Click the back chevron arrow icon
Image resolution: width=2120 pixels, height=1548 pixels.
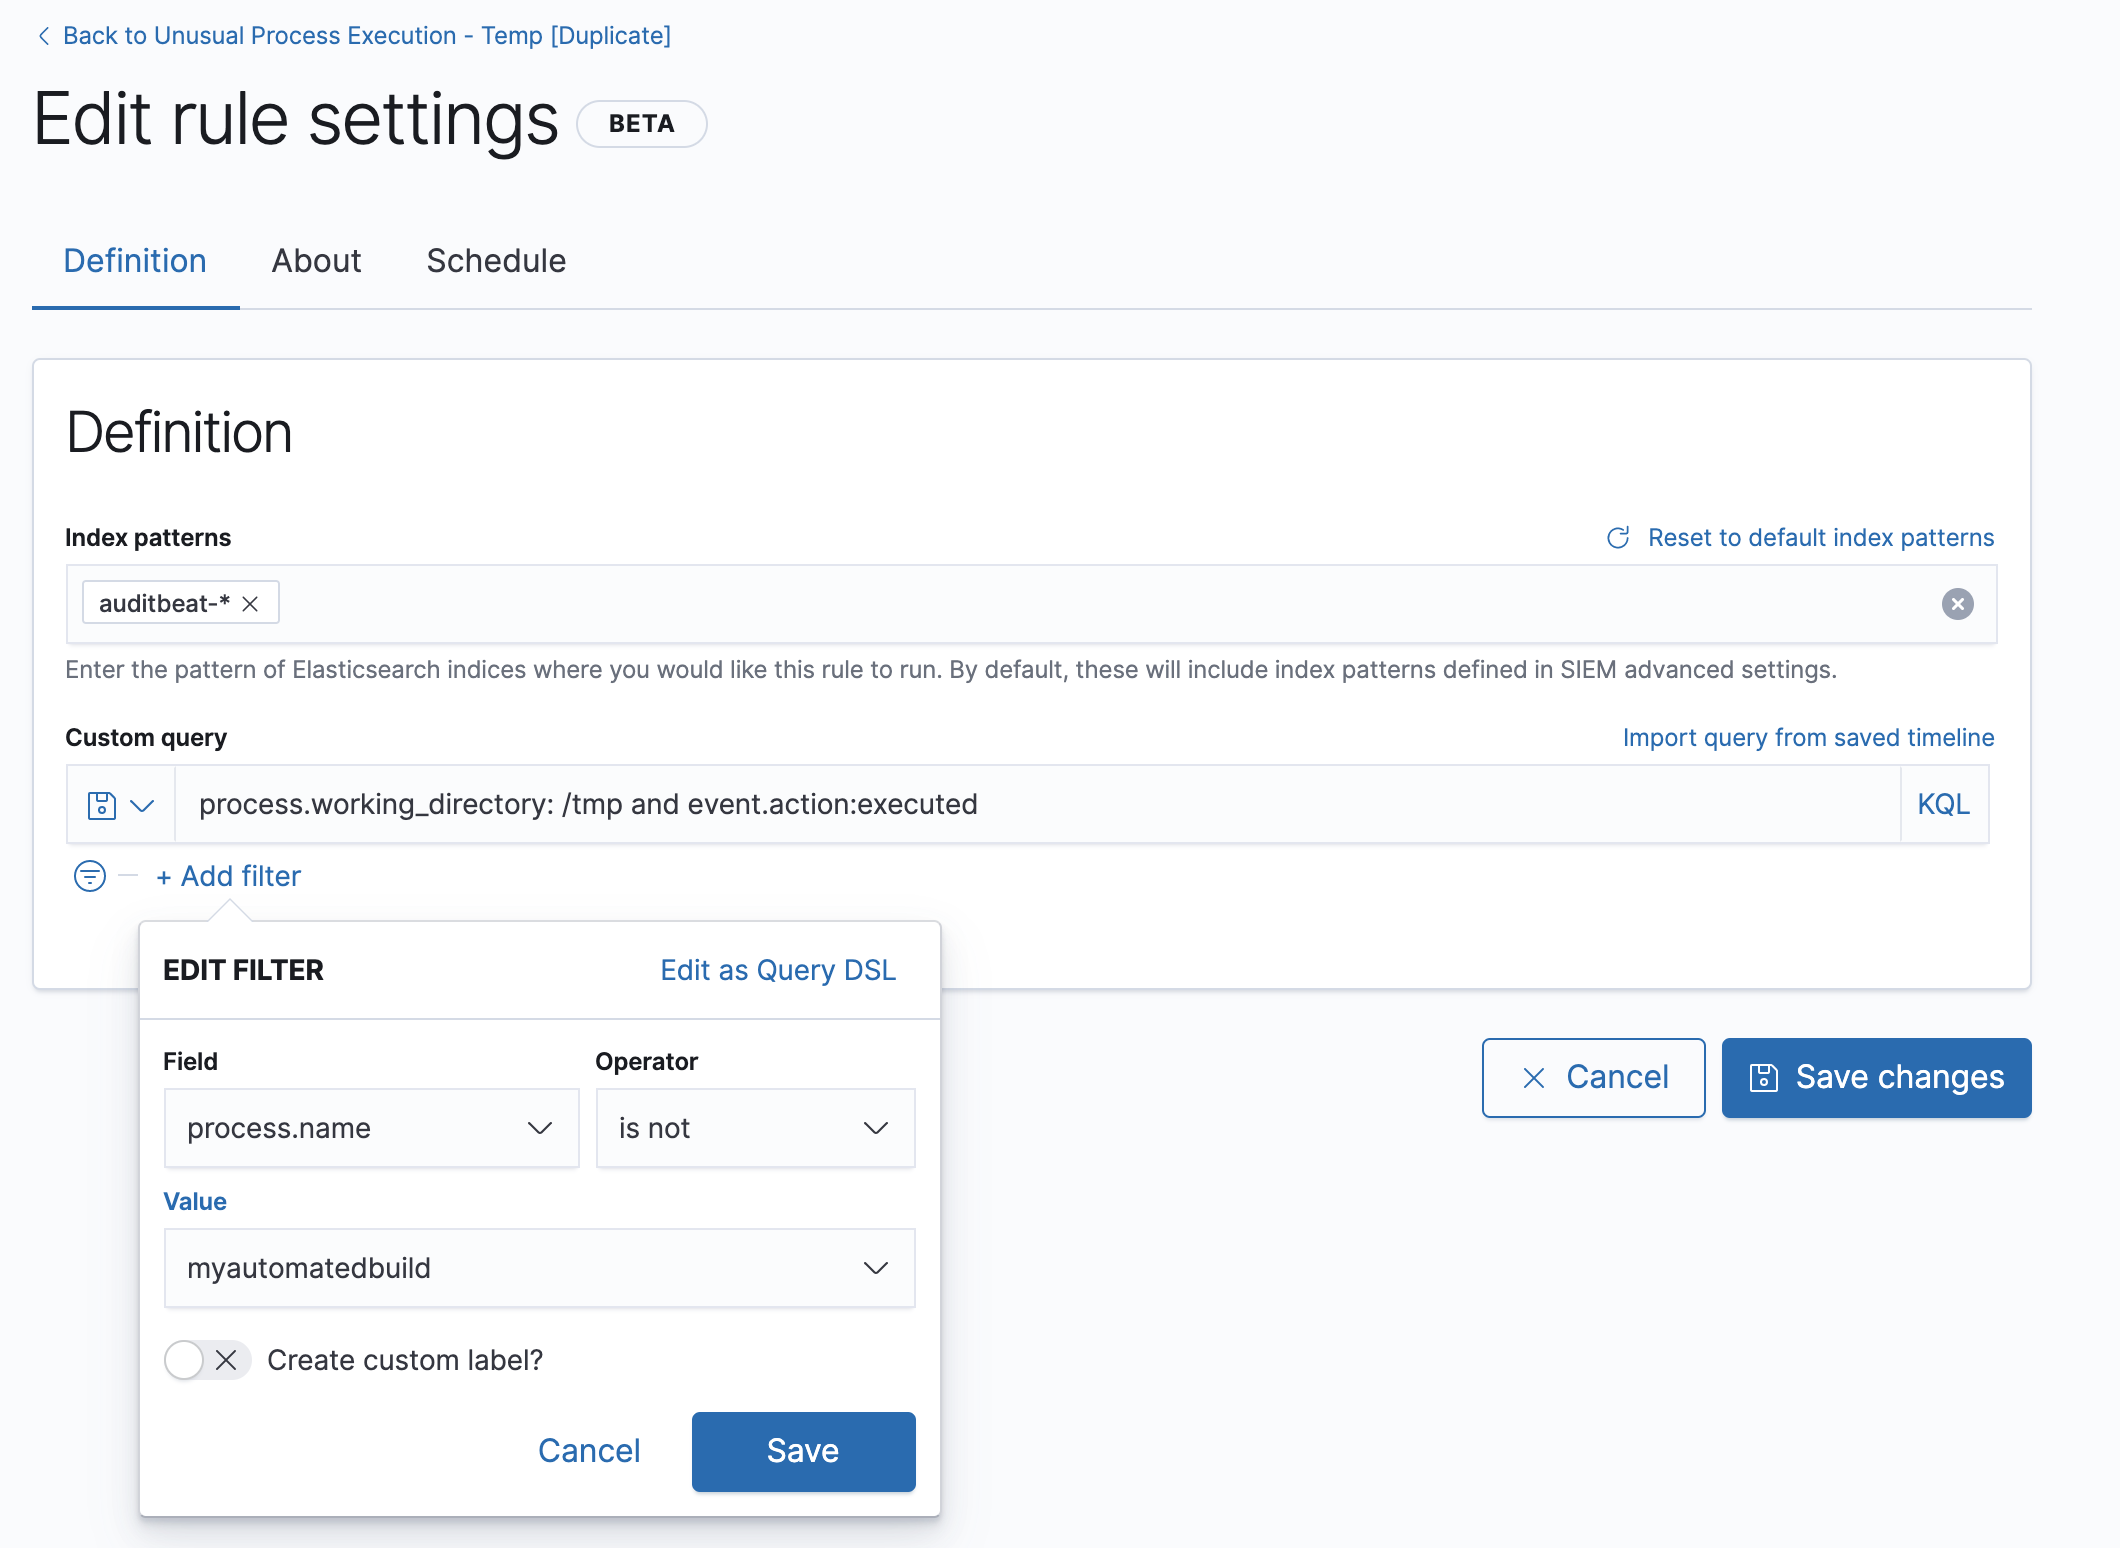coord(44,36)
